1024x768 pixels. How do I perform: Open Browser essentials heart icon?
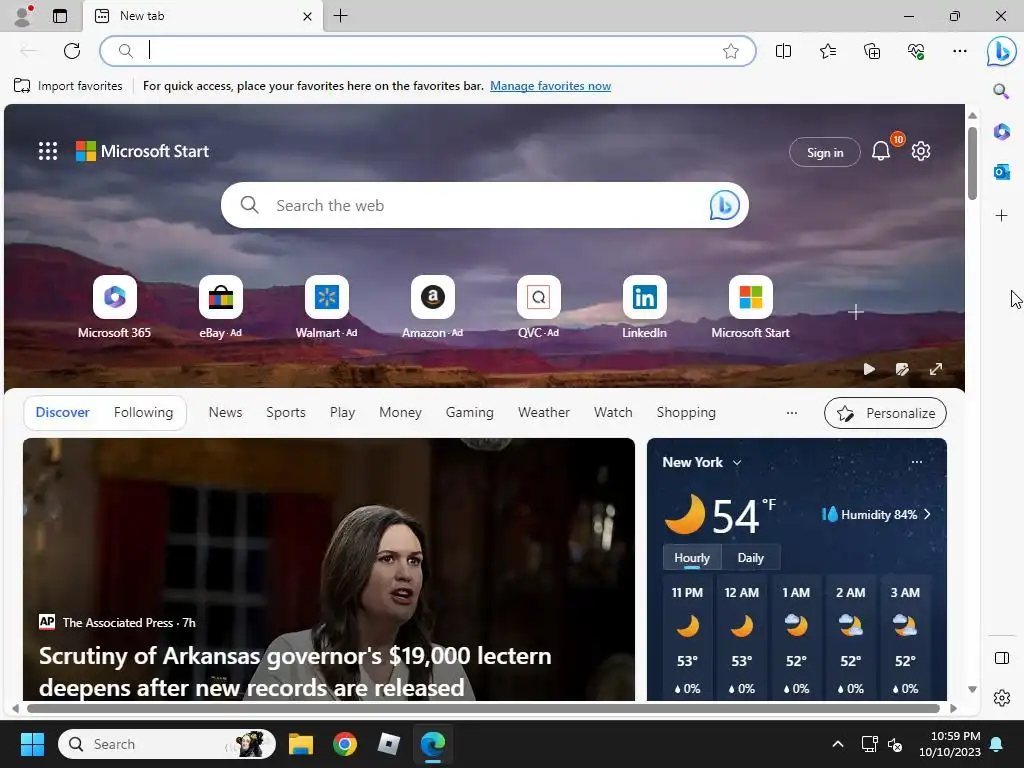pyautogui.click(x=916, y=51)
